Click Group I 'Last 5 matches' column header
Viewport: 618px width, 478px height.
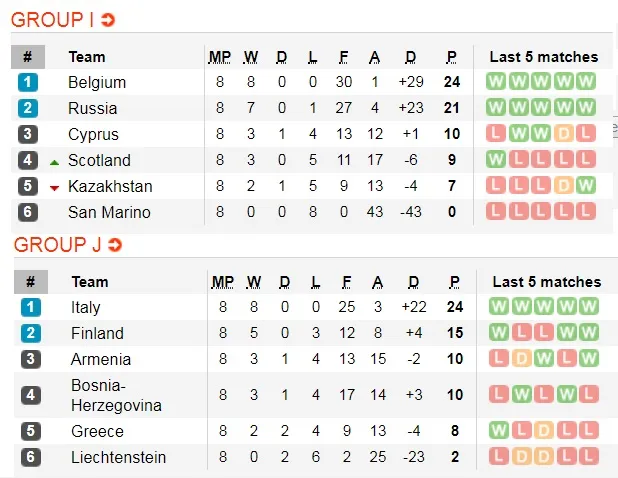[x=543, y=57]
